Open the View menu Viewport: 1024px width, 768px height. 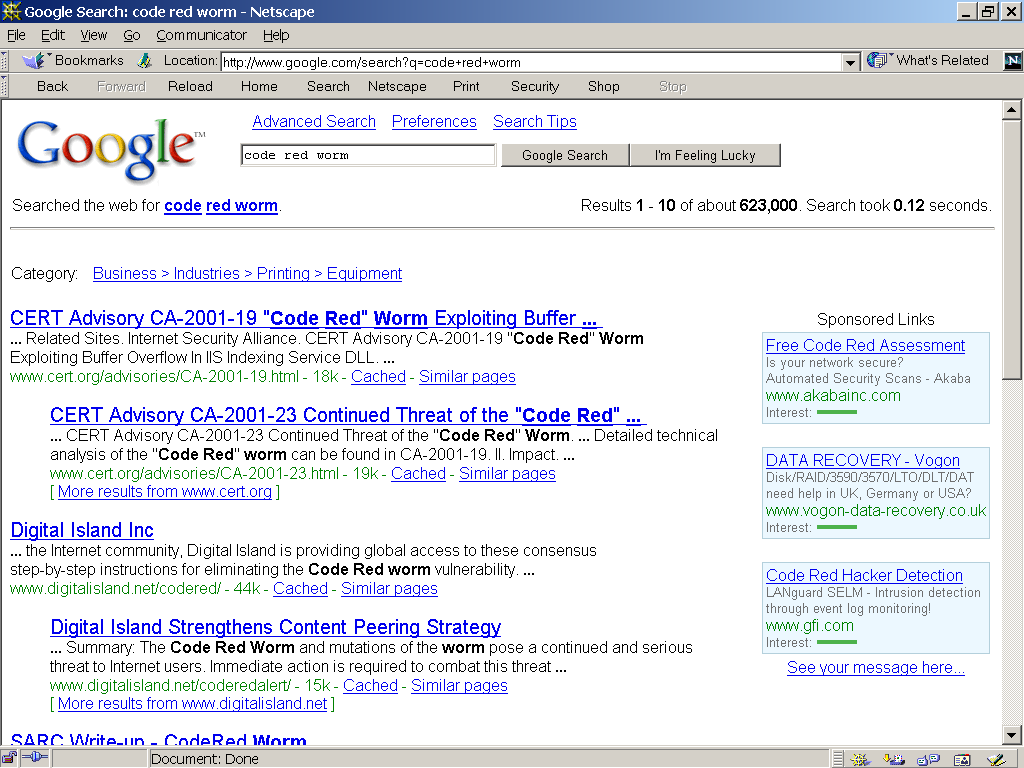(93, 35)
